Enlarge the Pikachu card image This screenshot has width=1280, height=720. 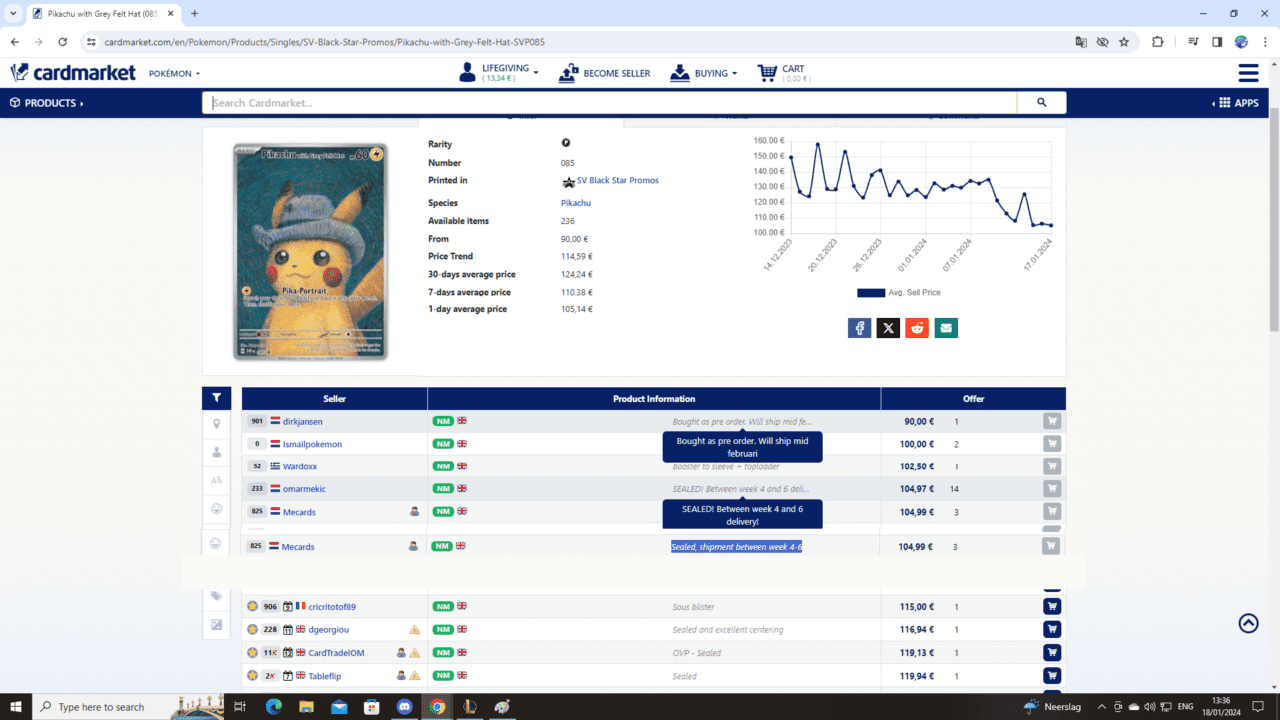click(x=310, y=252)
